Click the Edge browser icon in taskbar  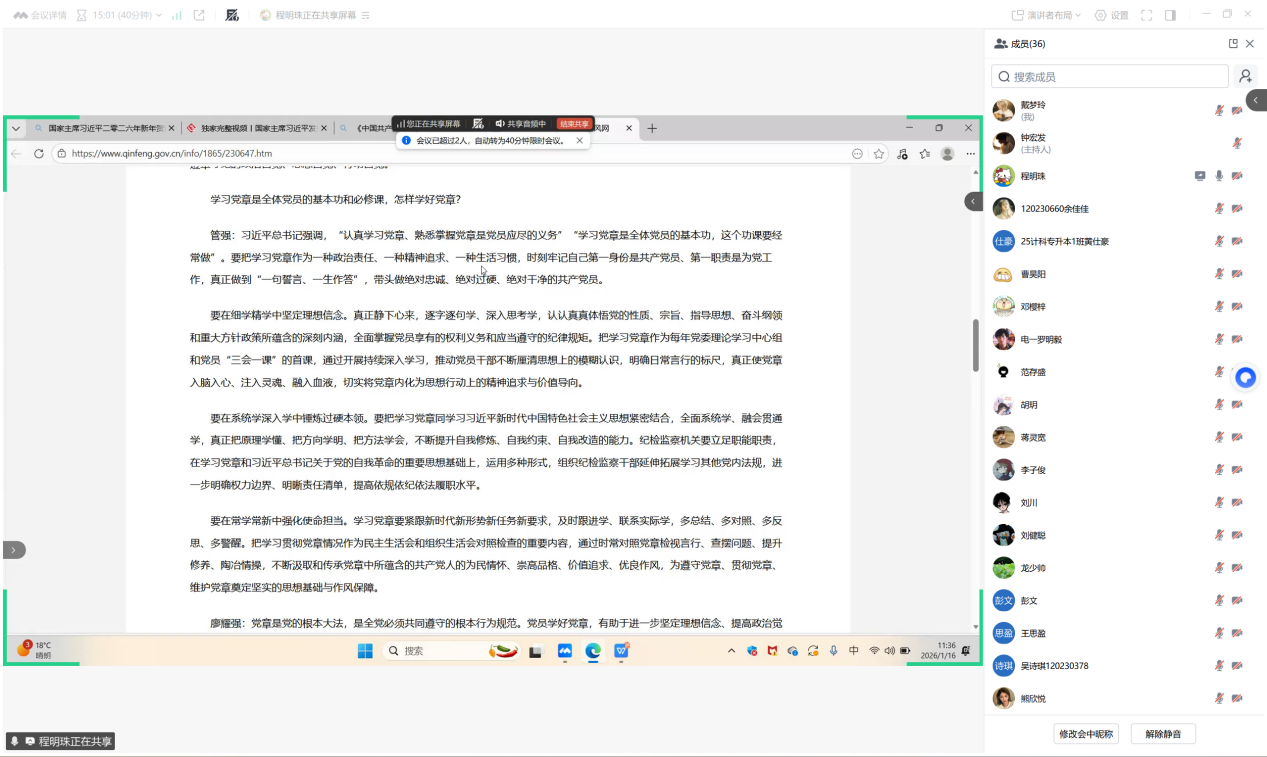pos(593,651)
